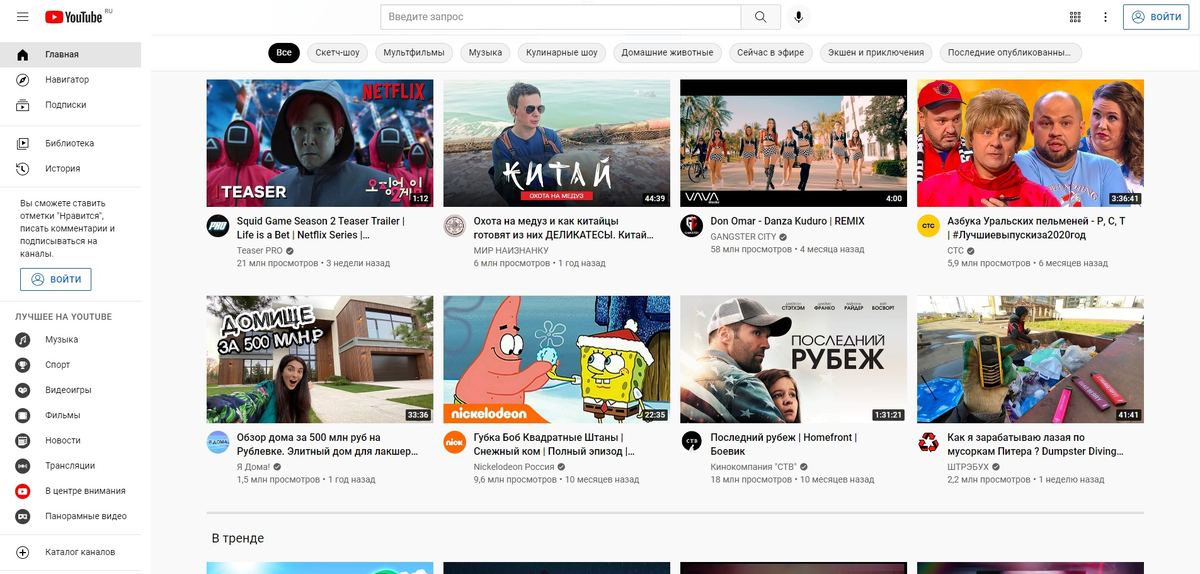Click the В центре внимания icon
The width and height of the screenshot is (1200, 574).
tap(23, 491)
